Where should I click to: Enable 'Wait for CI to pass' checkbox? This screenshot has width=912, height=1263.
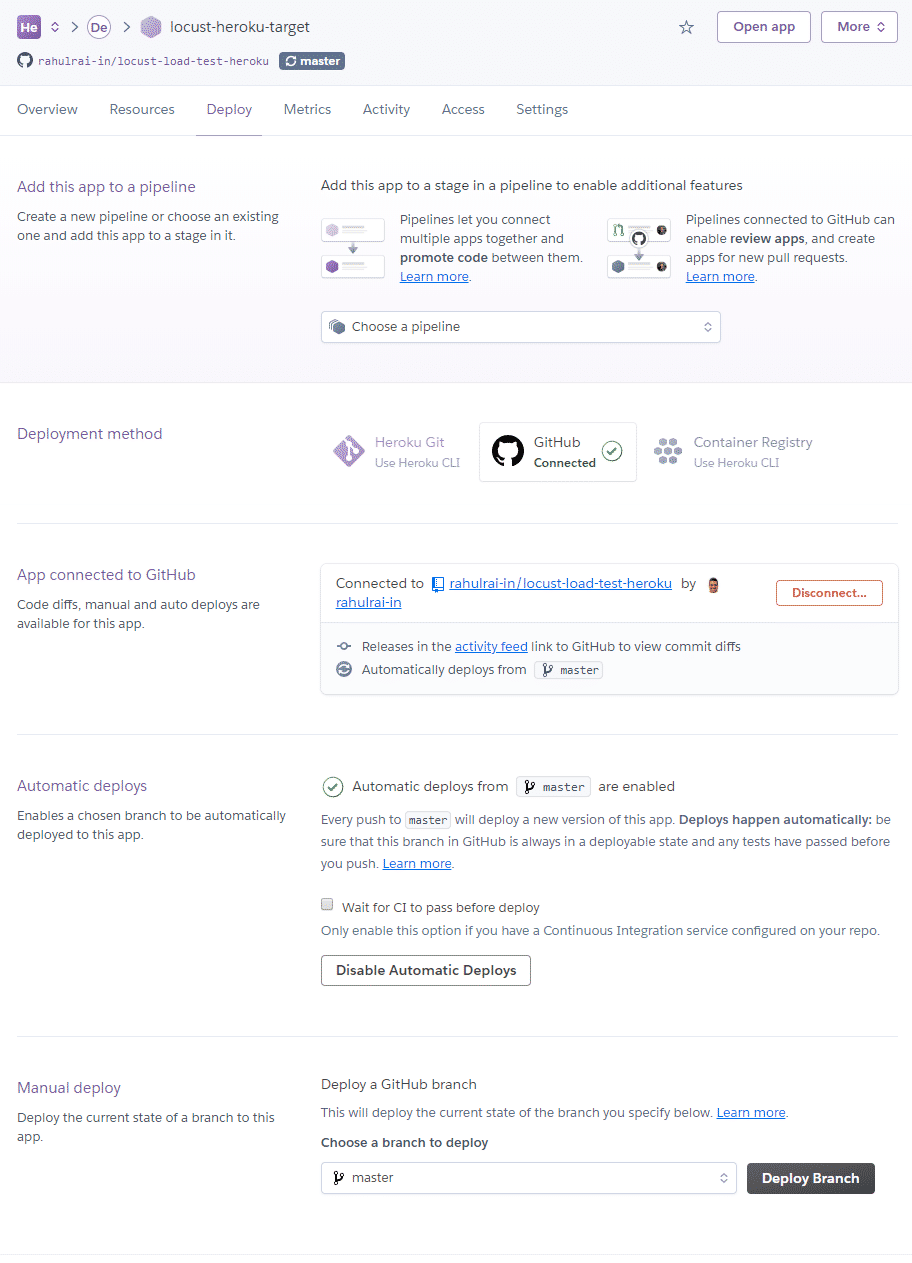click(x=327, y=904)
